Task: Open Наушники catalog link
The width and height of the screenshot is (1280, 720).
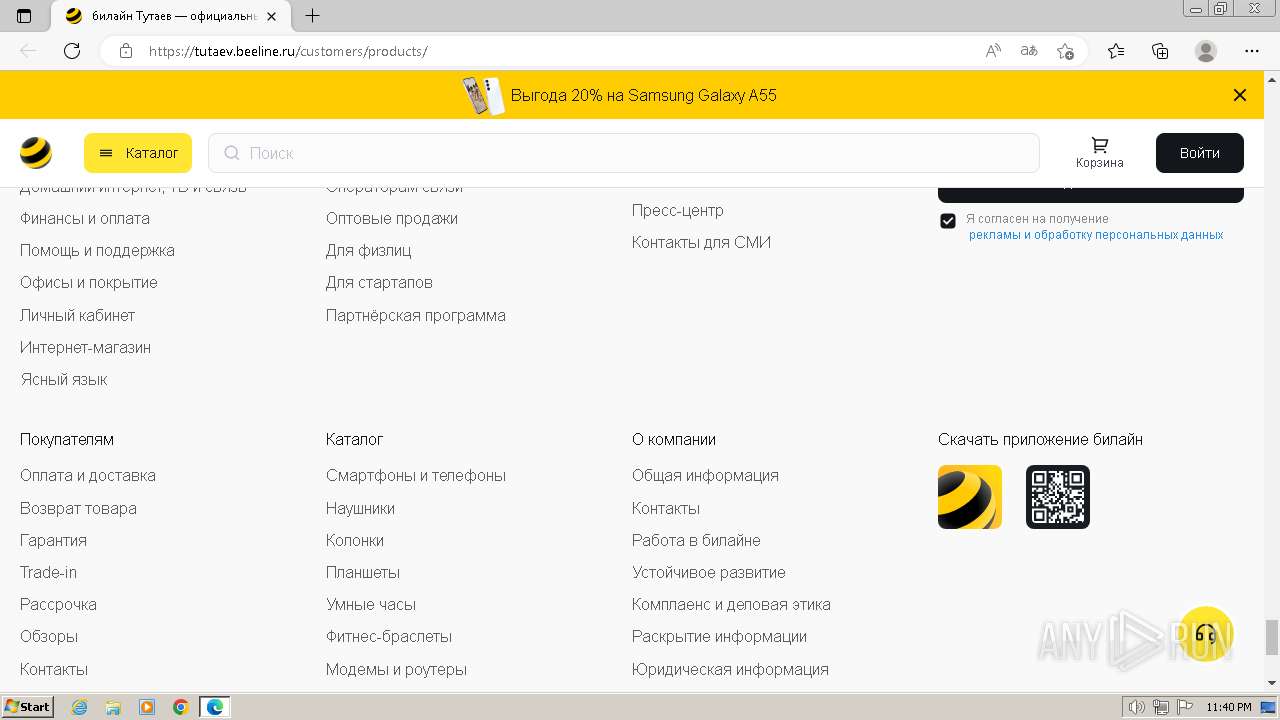Action: tap(360, 508)
